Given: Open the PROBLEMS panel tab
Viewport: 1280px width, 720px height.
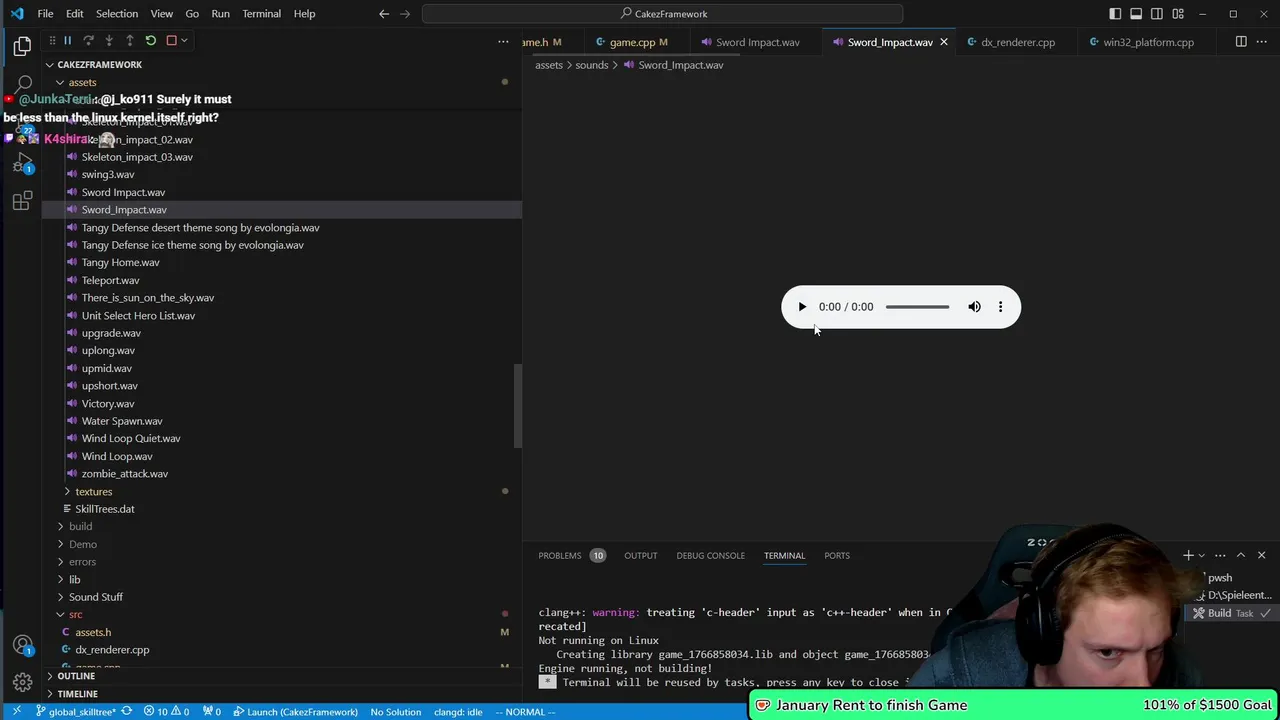Looking at the screenshot, I should point(559,555).
